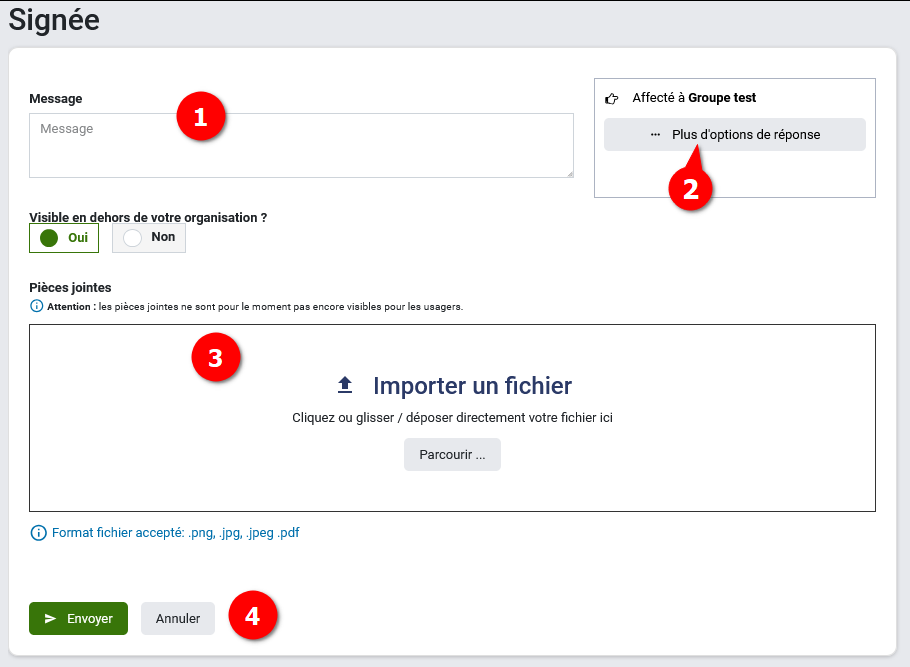Image resolution: width=910 pixels, height=667 pixels.
Task: Click red numbered marker 3
Action: (215, 360)
